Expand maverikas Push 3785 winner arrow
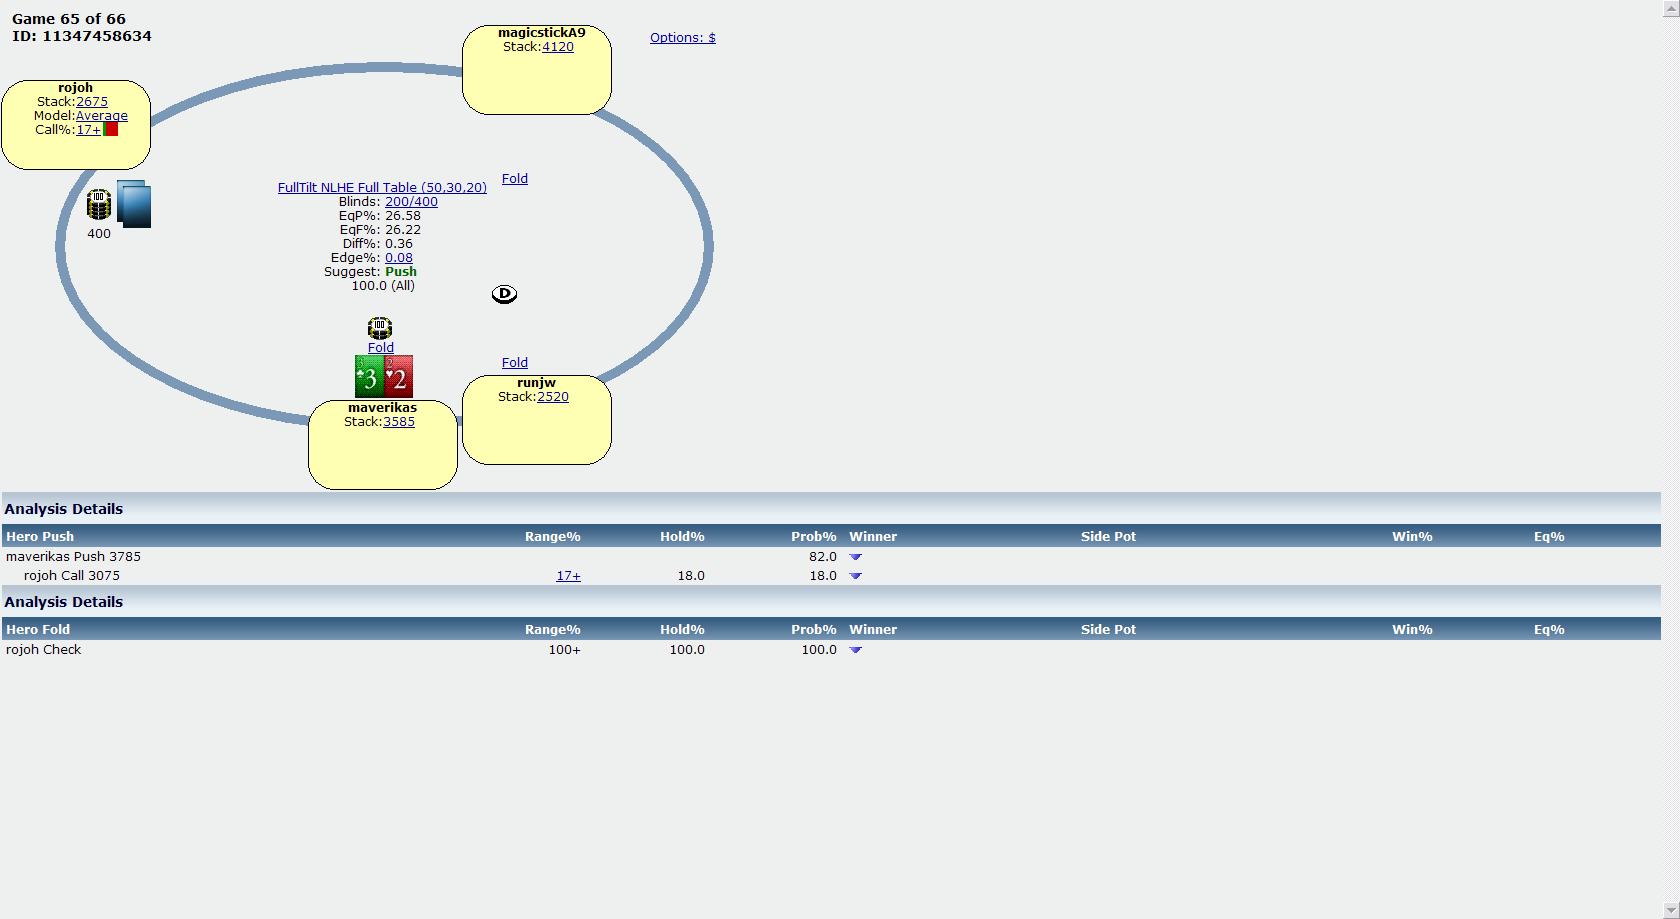The image size is (1680, 919). point(855,557)
